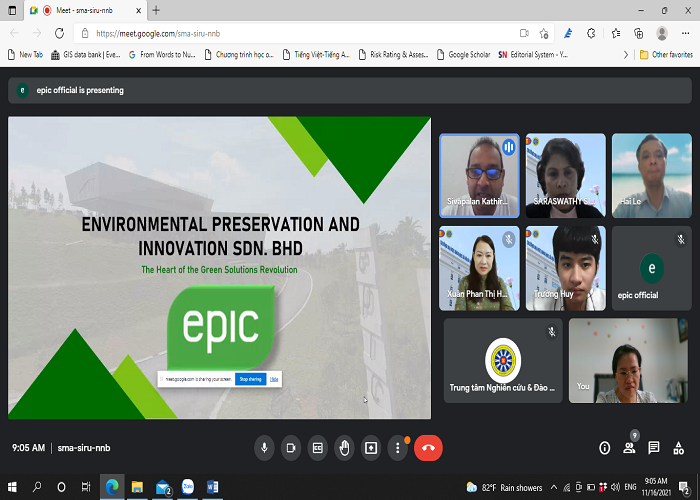Open the Other favorites folder
700x500 pixels.
(x=666, y=55)
